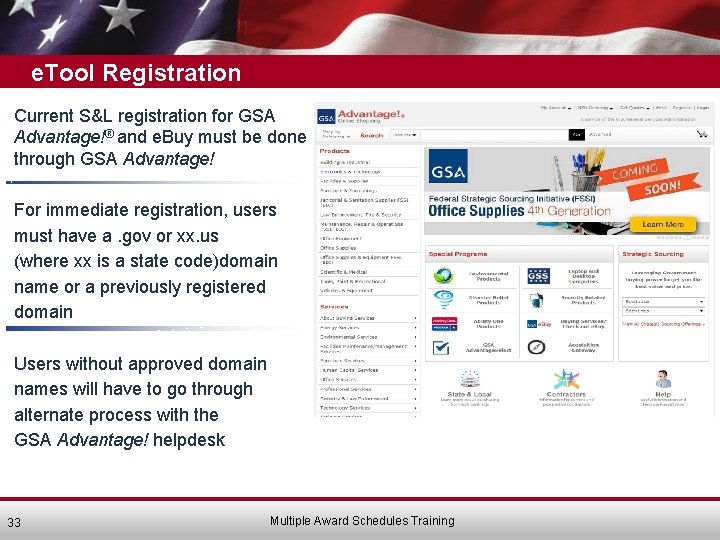
Task: Click the State & Local capitol icon
Action: click(x=470, y=379)
